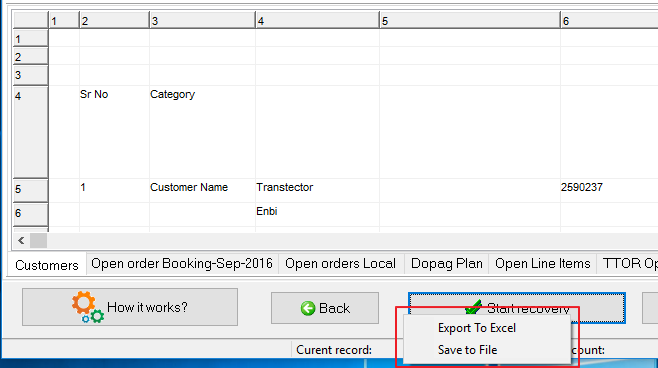Select row header 3

[31, 76]
